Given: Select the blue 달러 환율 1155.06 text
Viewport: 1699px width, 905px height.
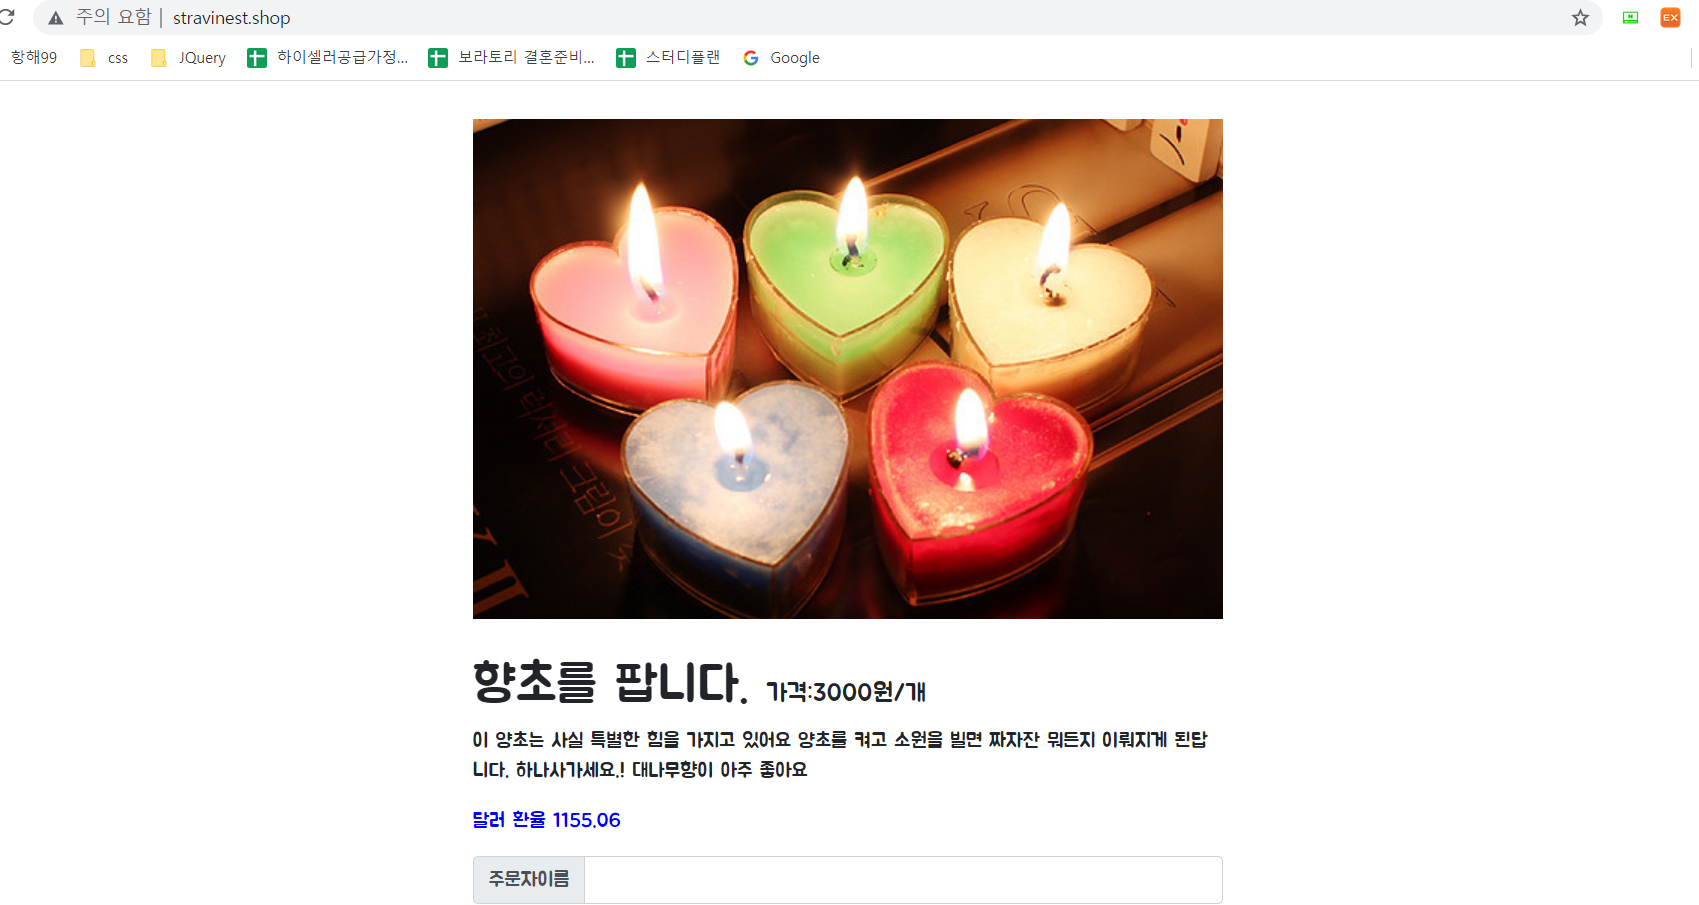Looking at the screenshot, I should click(x=546, y=820).
